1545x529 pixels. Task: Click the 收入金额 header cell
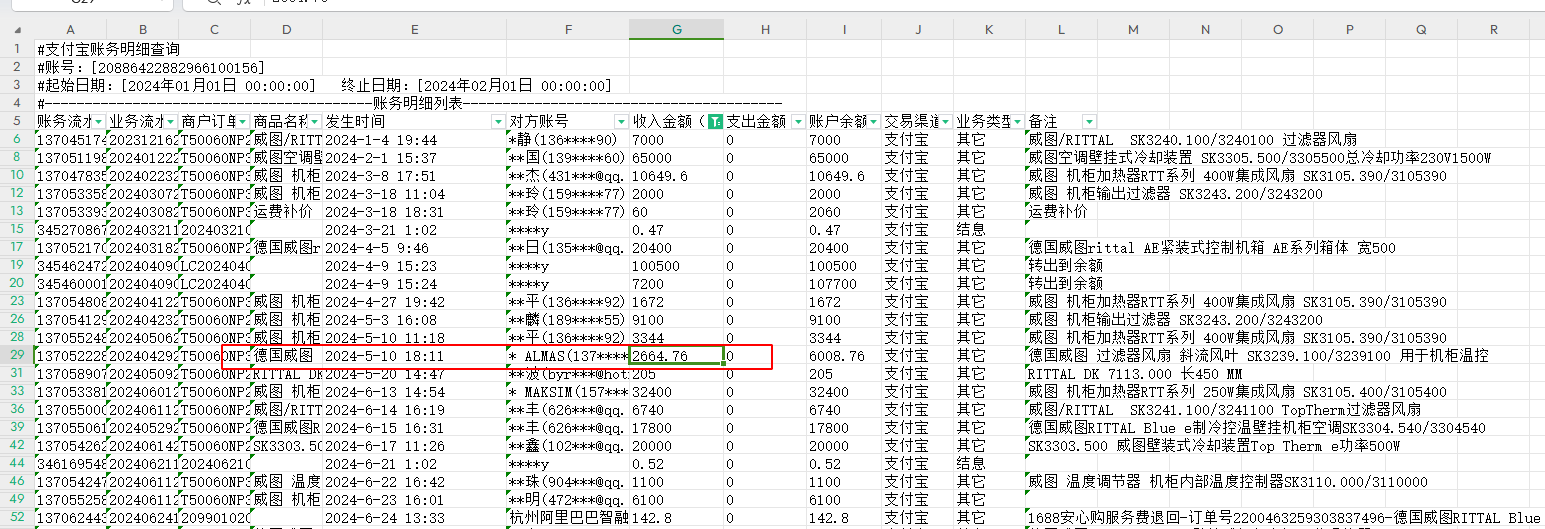(x=668, y=121)
